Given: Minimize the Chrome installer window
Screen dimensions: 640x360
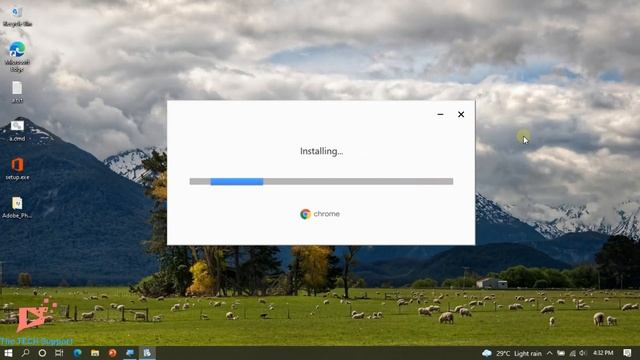Looking at the screenshot, I should [440, 114].
